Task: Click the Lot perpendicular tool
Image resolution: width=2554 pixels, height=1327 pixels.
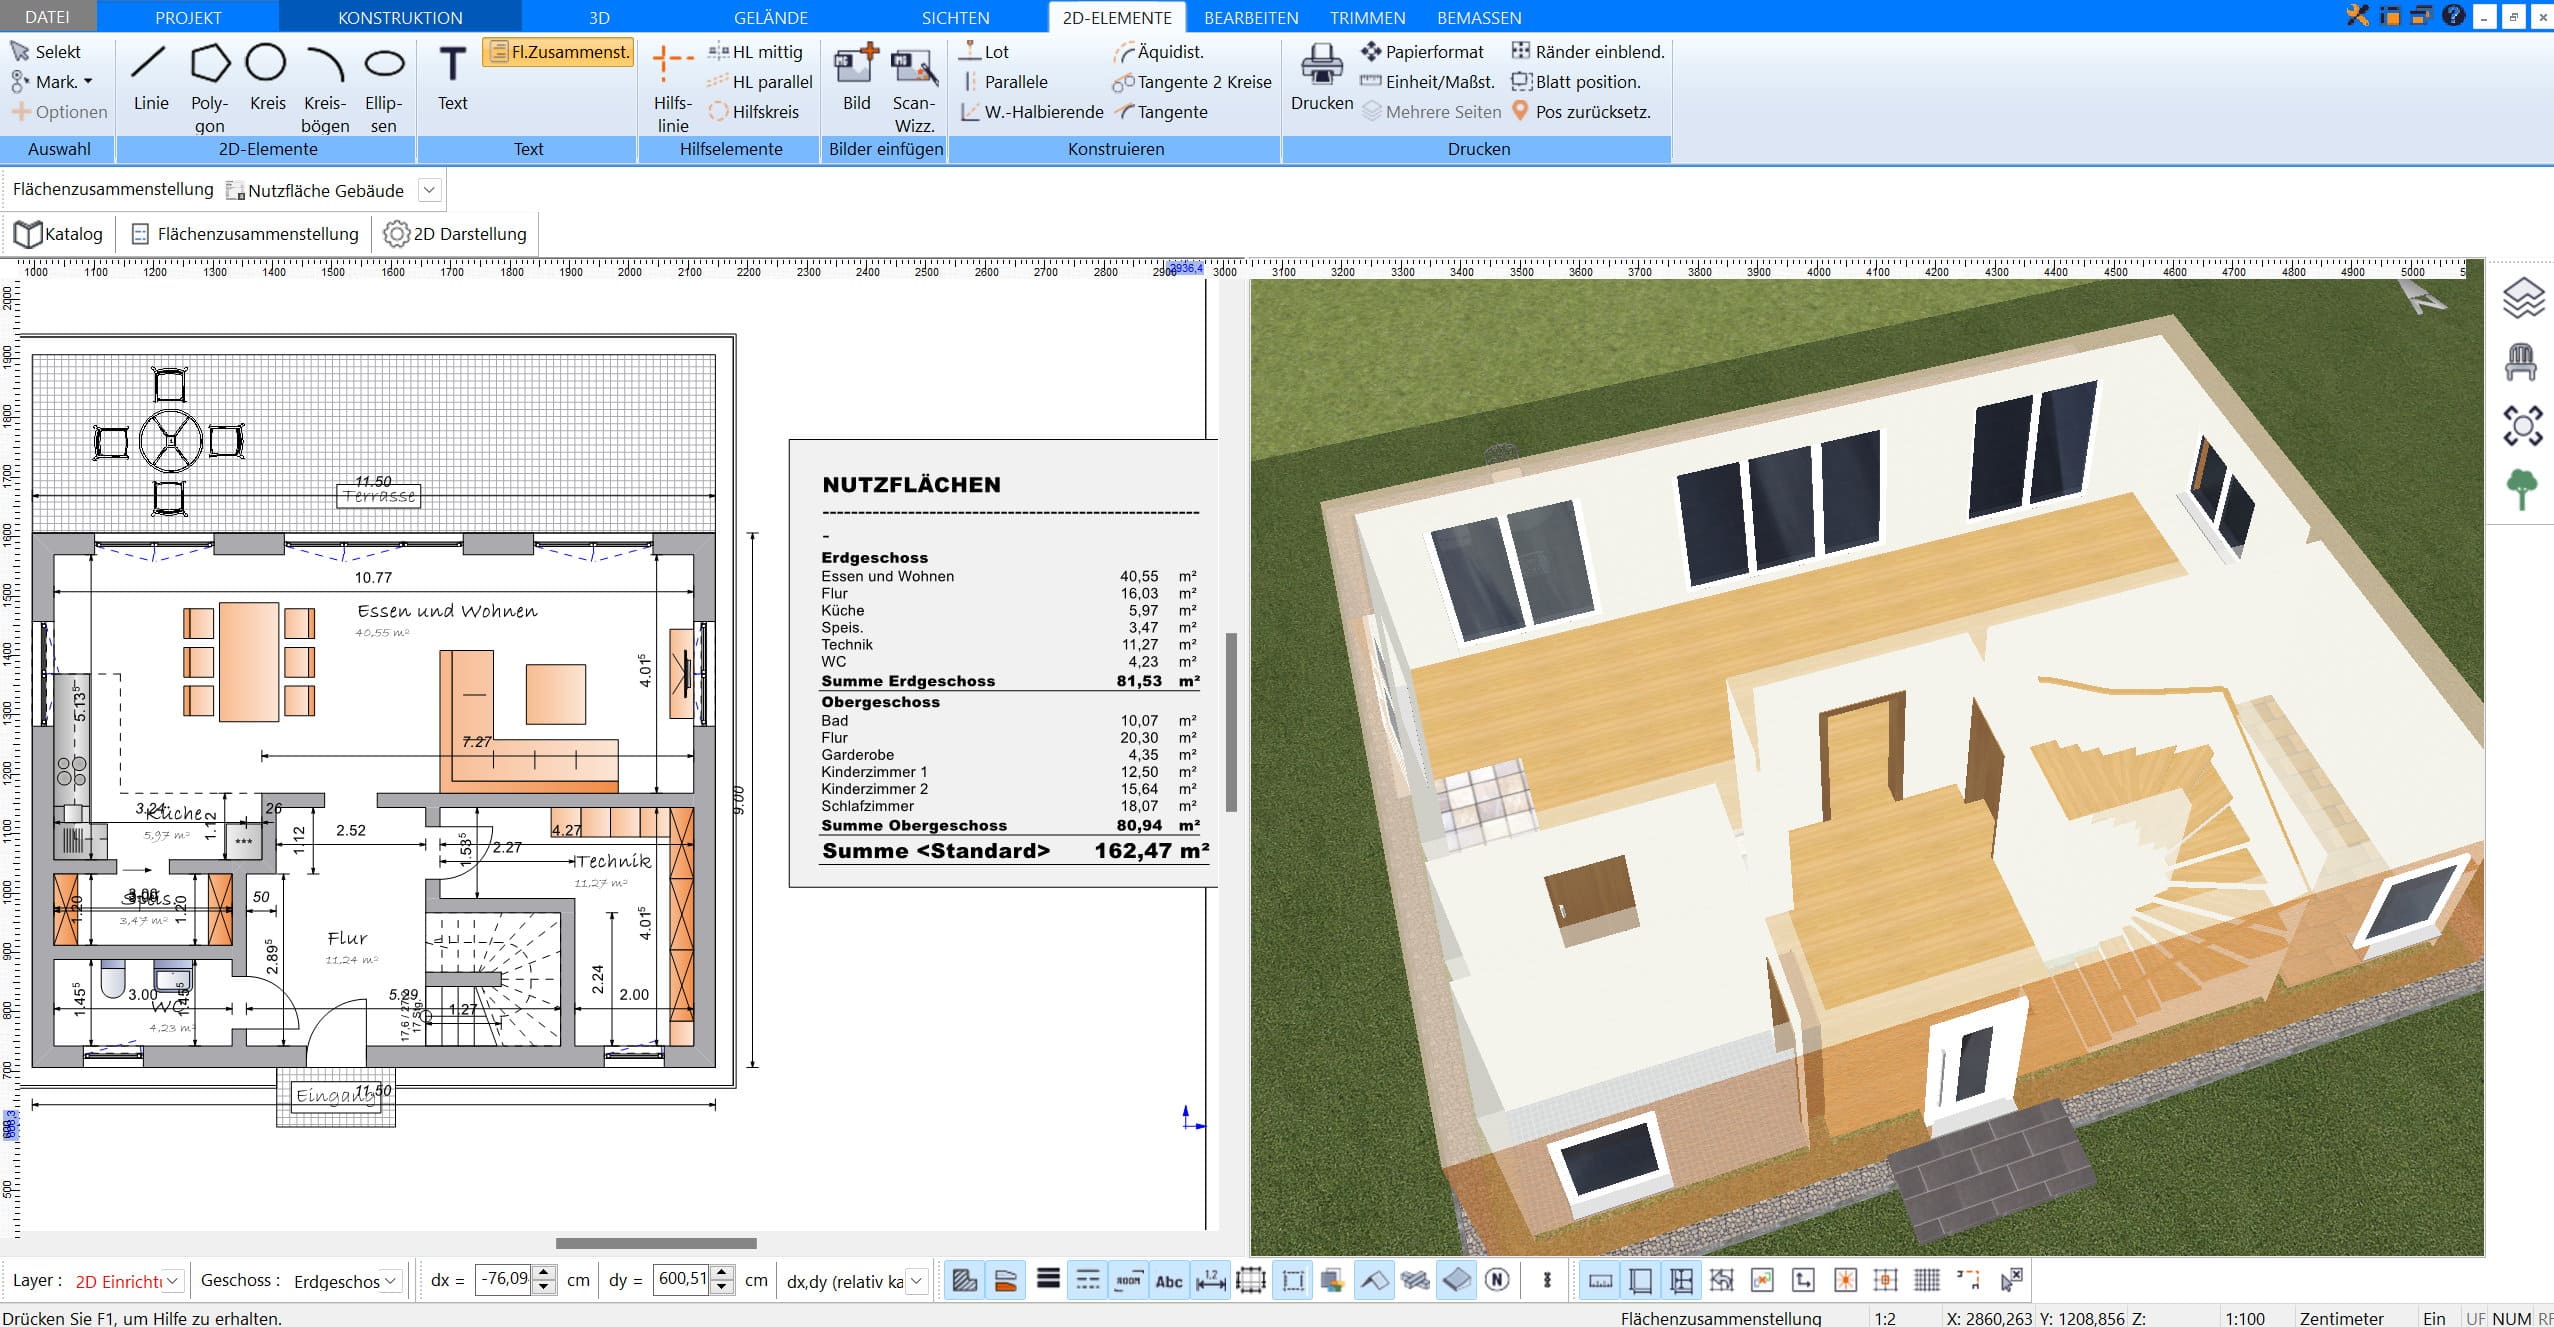Action: (x=984, y=51)
